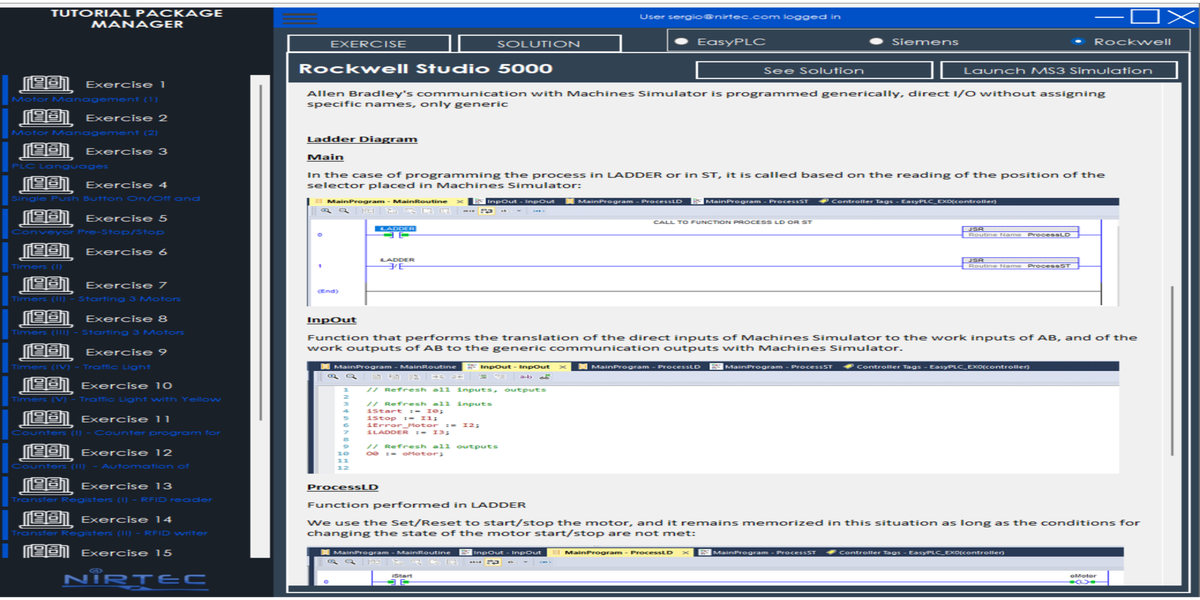Click the content area vertical scrollbar
Viewport: 1200px width, 600px height.
click(x=1170, y=370)
